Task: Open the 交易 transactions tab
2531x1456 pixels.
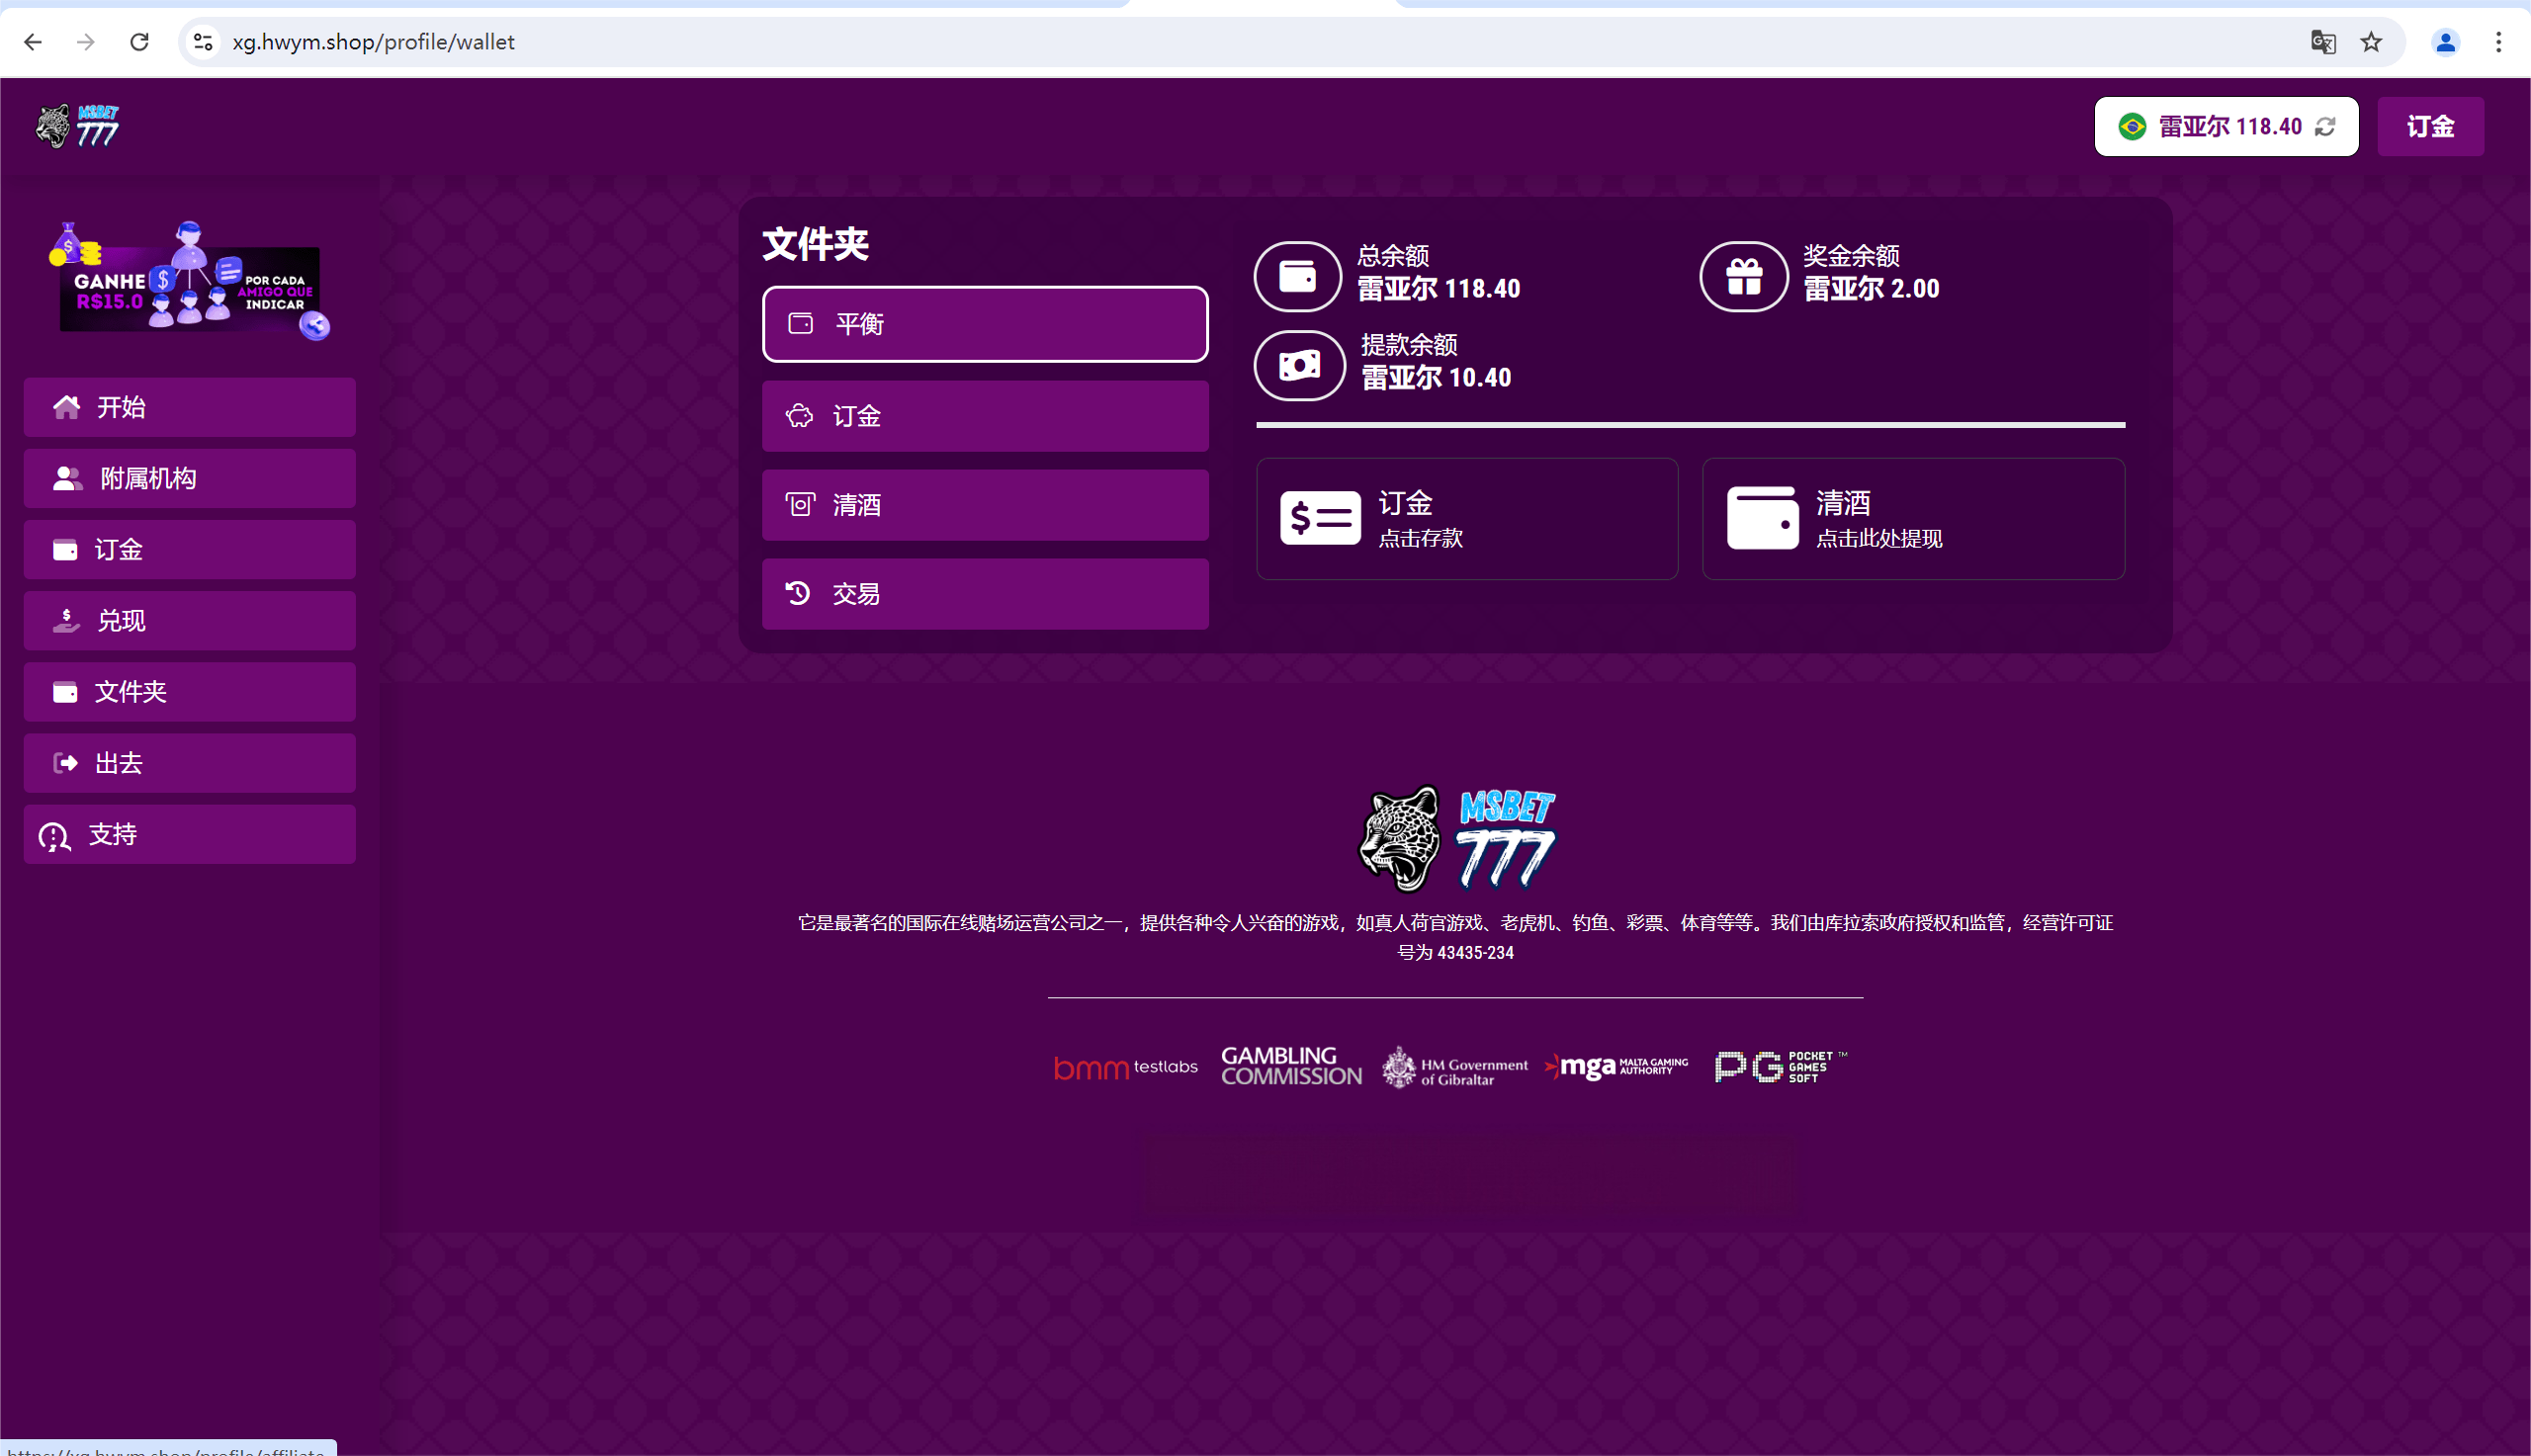Action: [x=985, y=594]
